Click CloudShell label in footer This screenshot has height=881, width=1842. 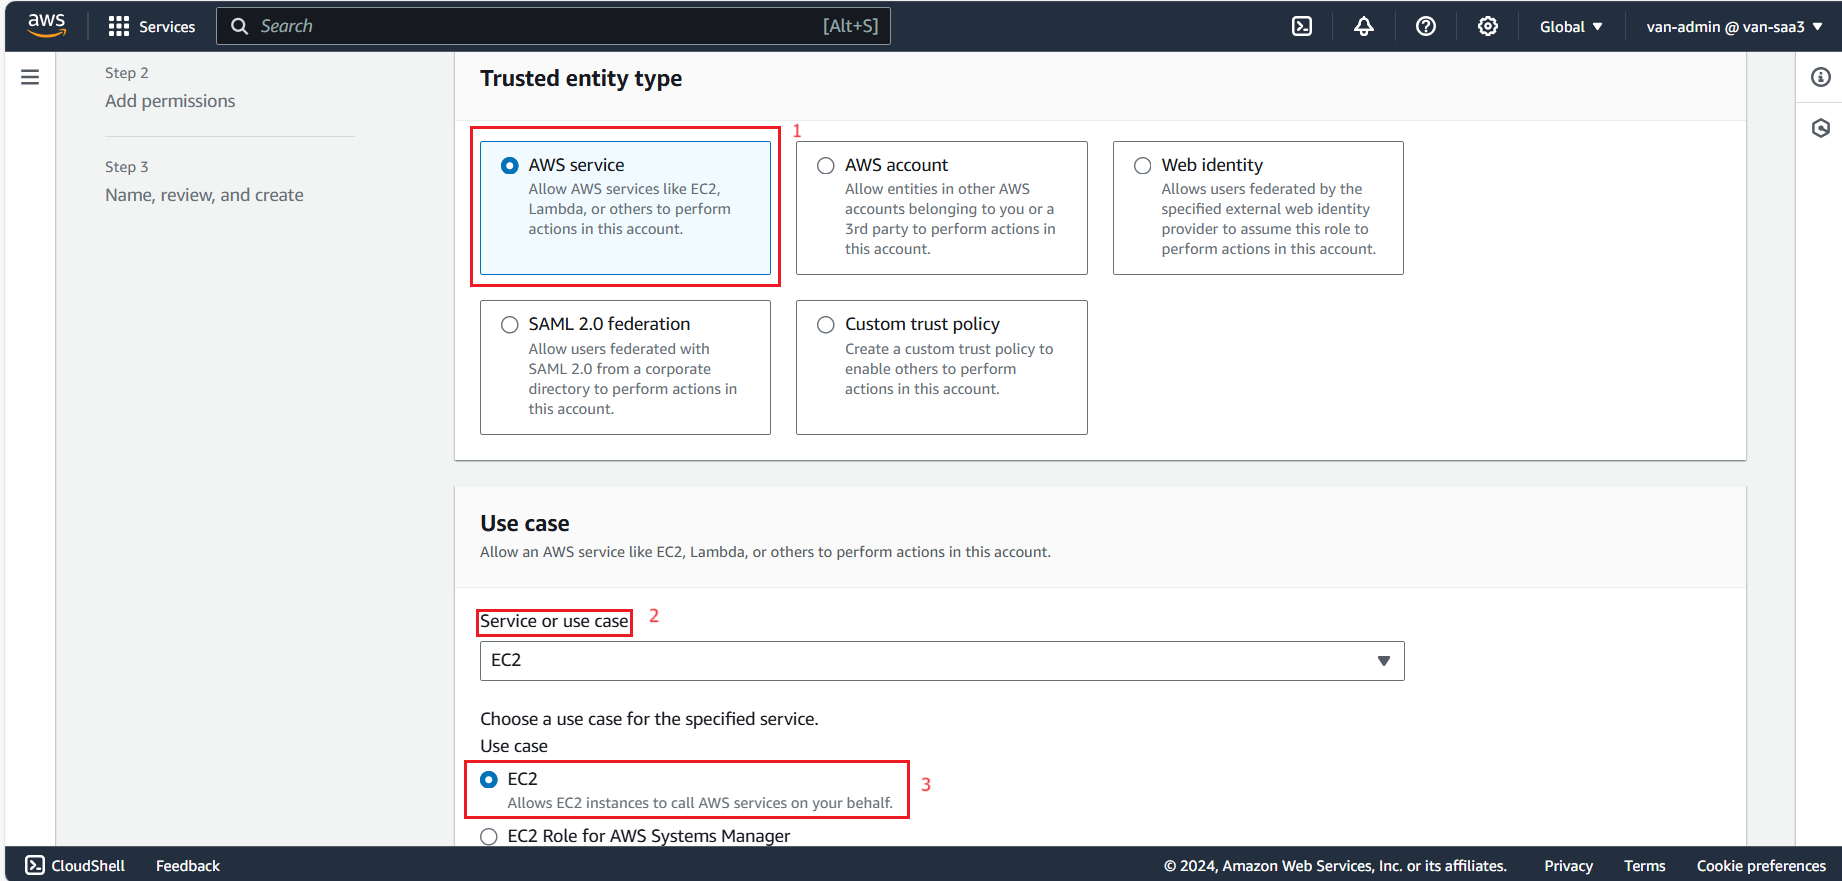(88, 866)
